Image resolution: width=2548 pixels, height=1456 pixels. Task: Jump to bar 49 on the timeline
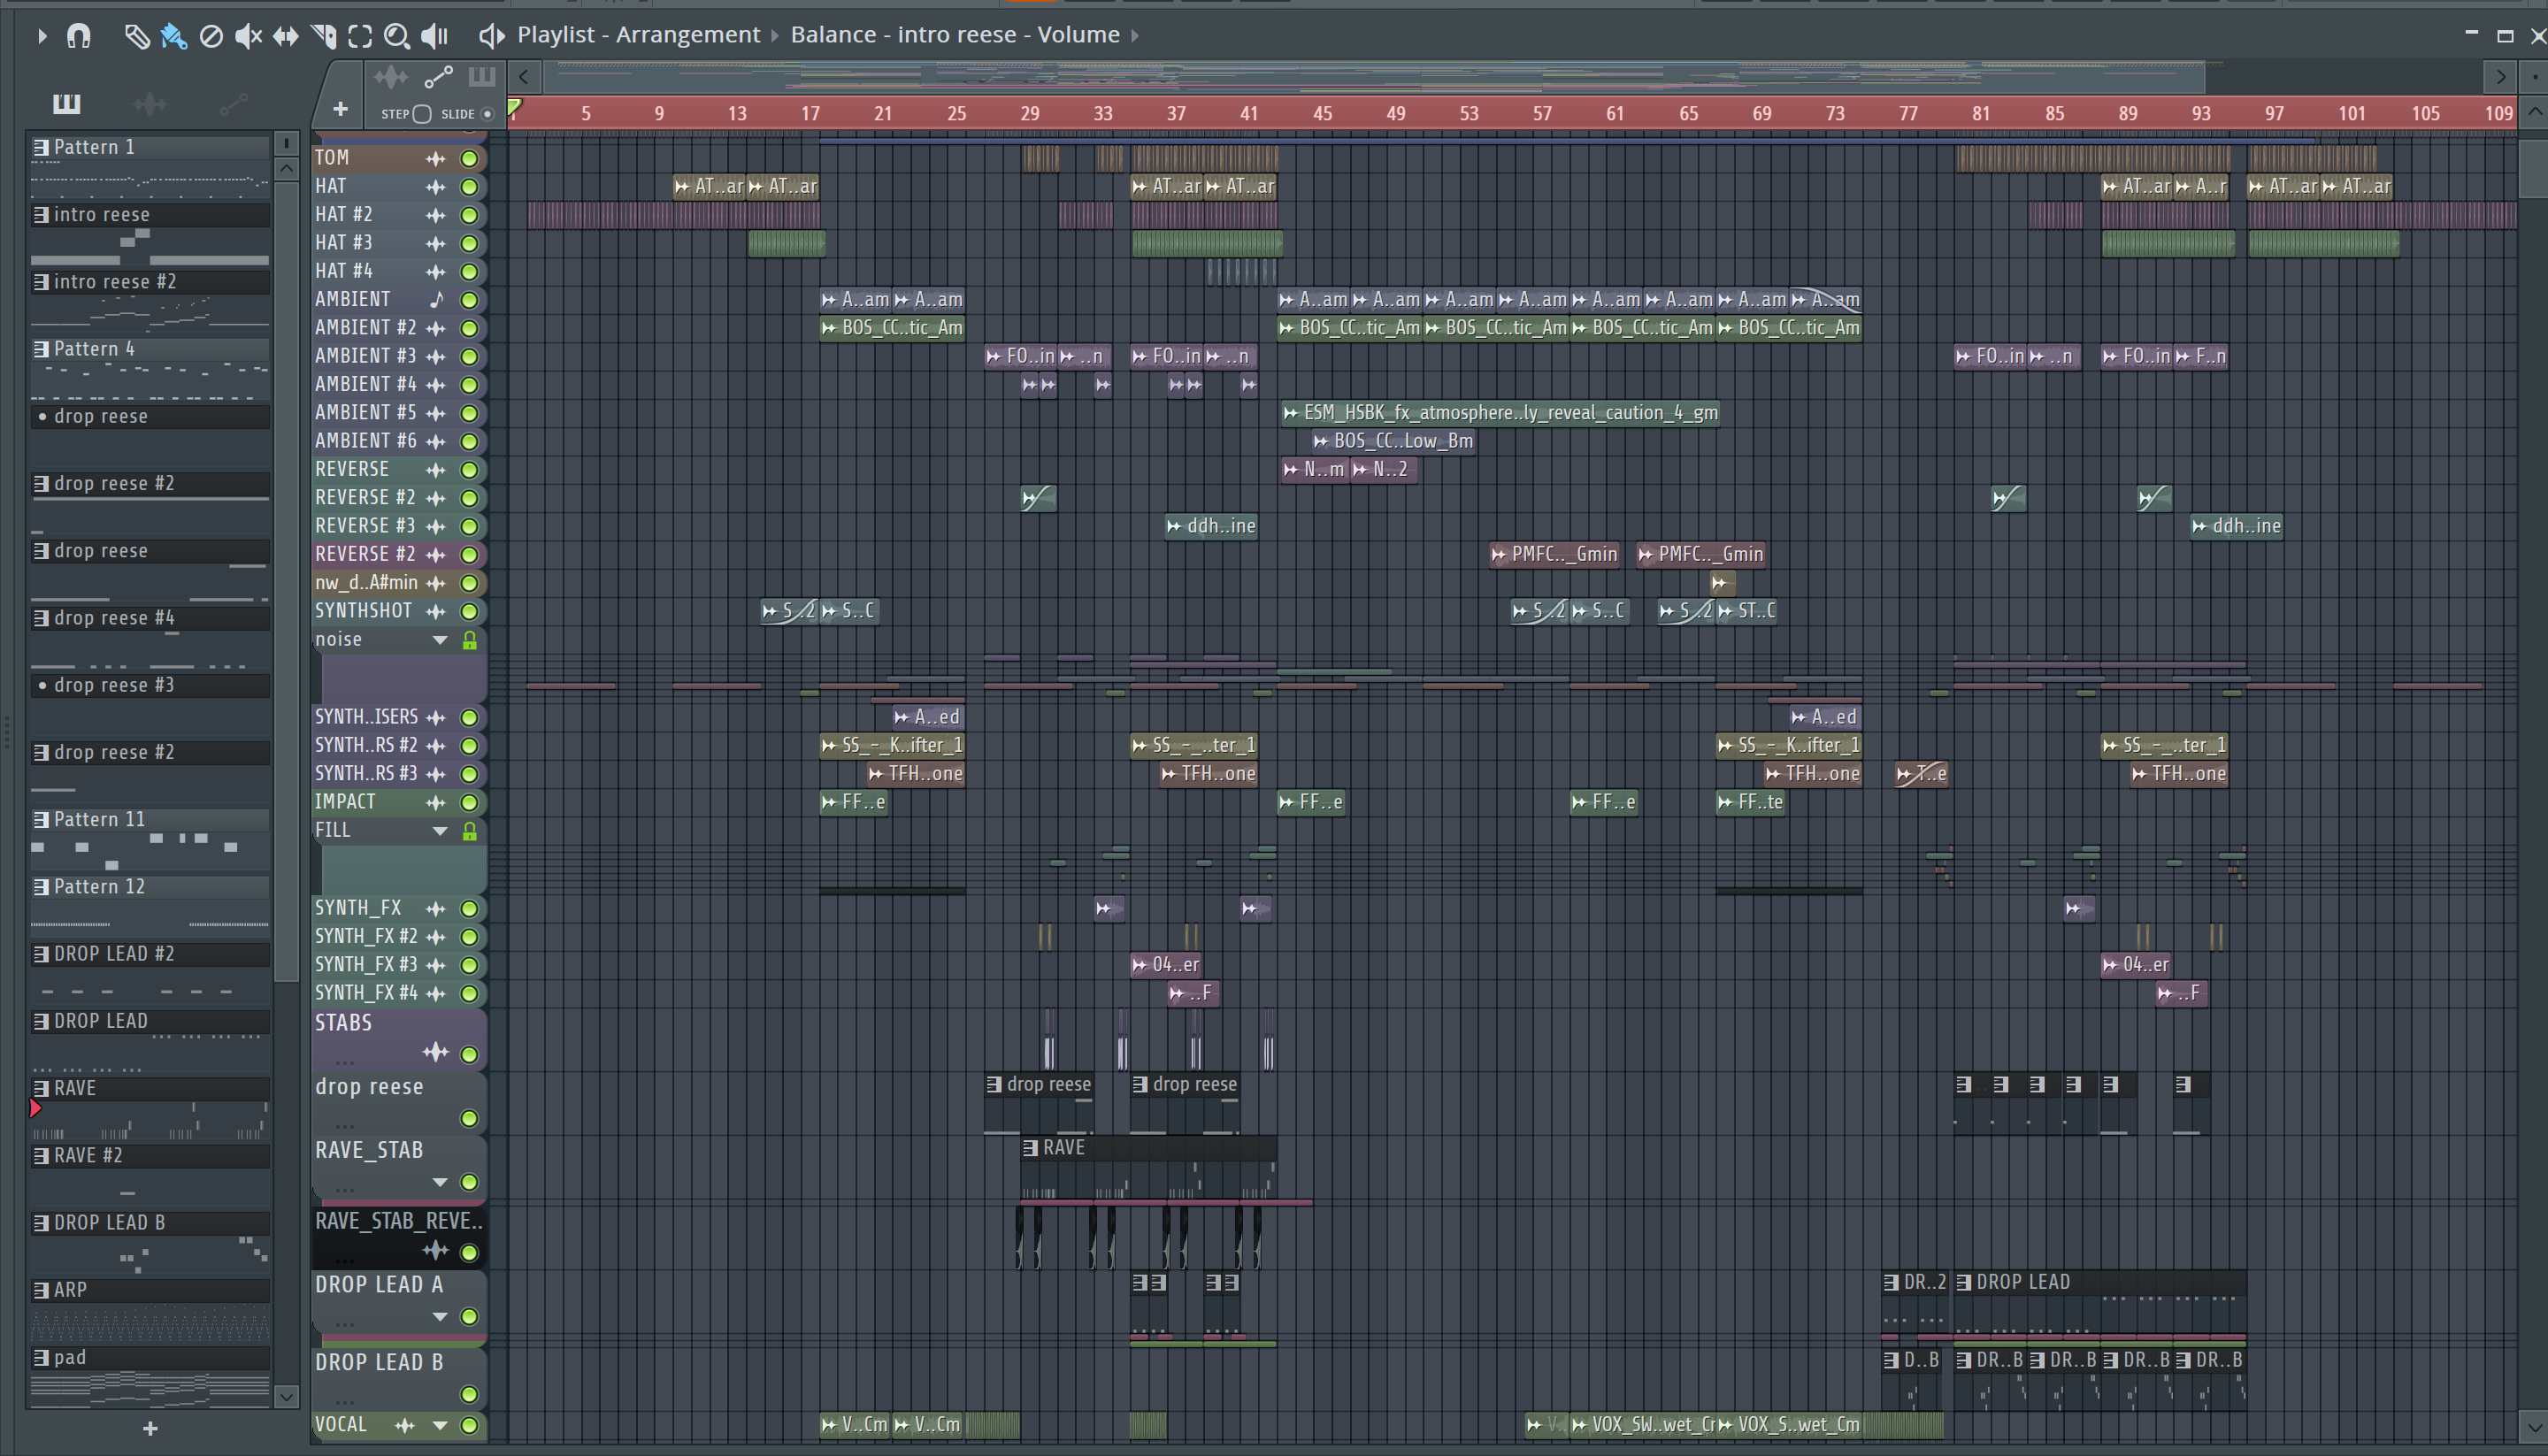pyautogui.click(x=1395, y=113)
